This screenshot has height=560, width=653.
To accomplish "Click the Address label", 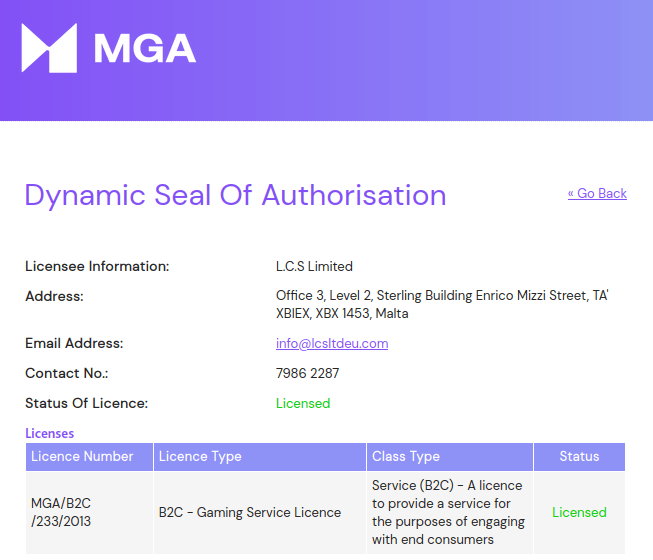I will click(x=54, y=296).
